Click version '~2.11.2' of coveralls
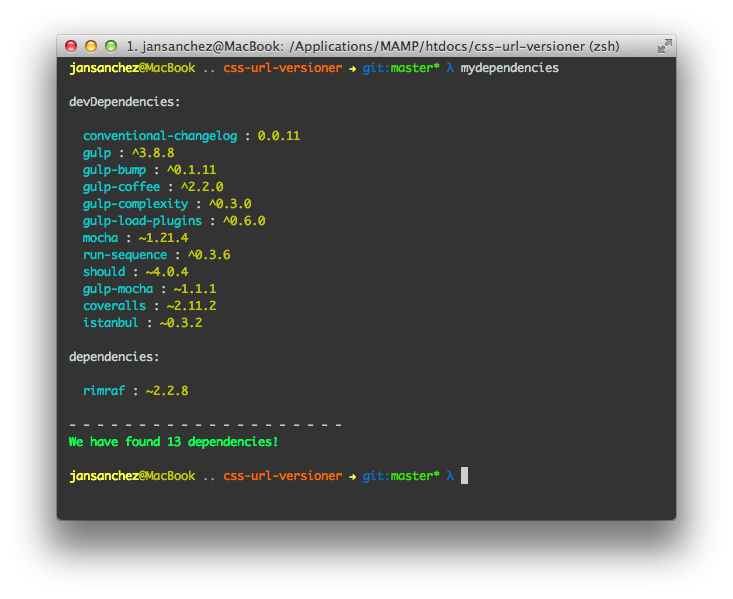The width and height of the screenshot is (733, 599). tap(192, 306)
